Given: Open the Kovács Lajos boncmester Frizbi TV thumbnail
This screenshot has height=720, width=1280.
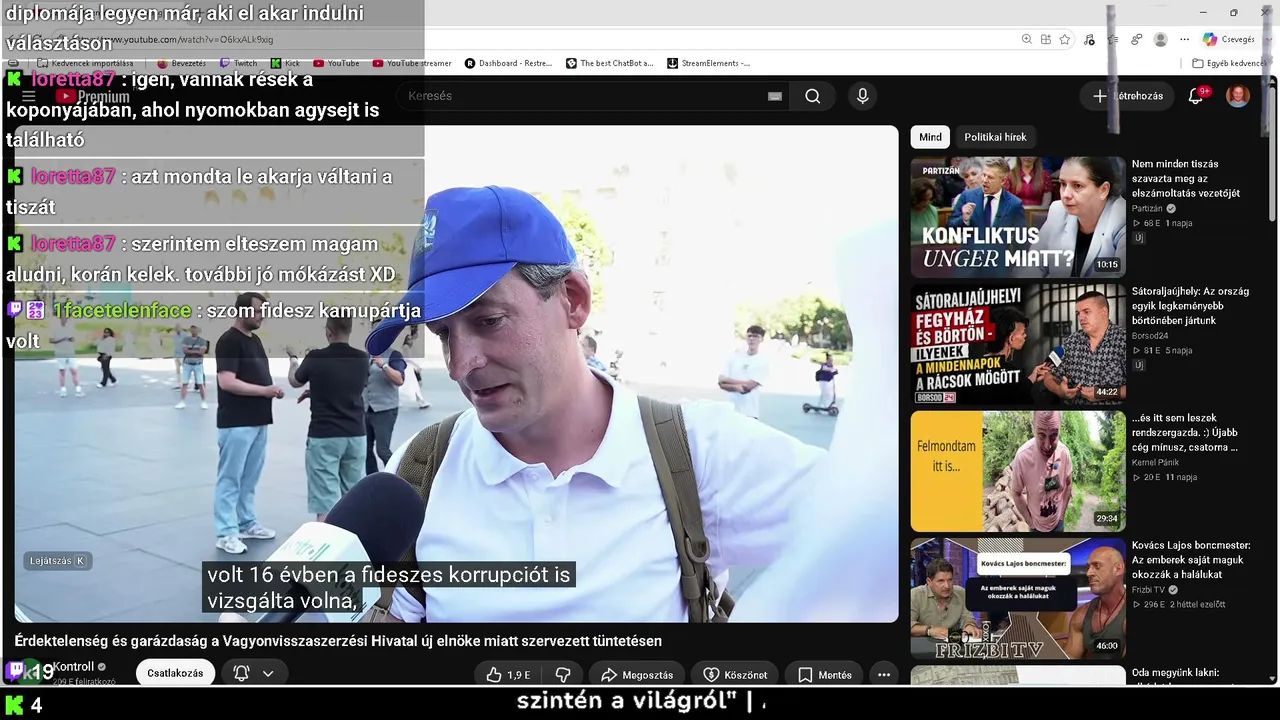Looking at the screenshot, I should 1018,598.
